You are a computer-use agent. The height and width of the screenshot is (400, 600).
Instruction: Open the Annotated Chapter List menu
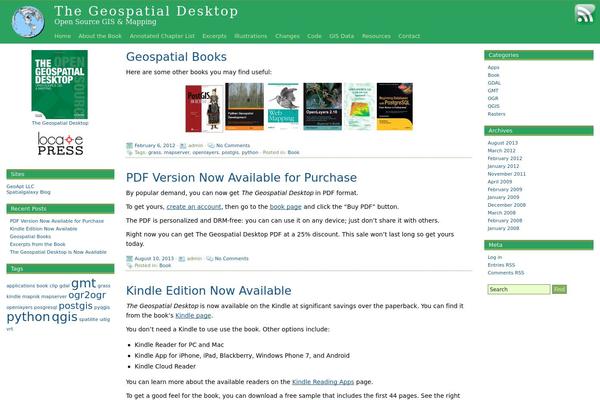point(162,36)
